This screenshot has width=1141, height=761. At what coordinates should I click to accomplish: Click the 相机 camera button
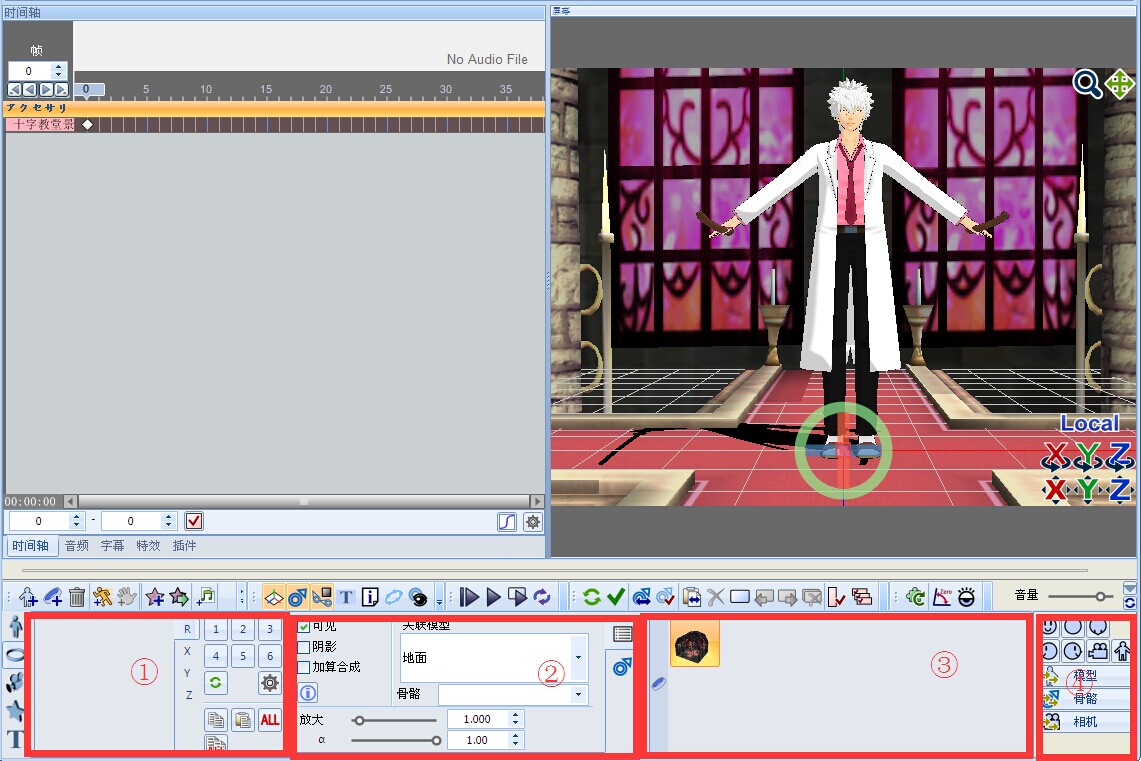(1086, 722)
